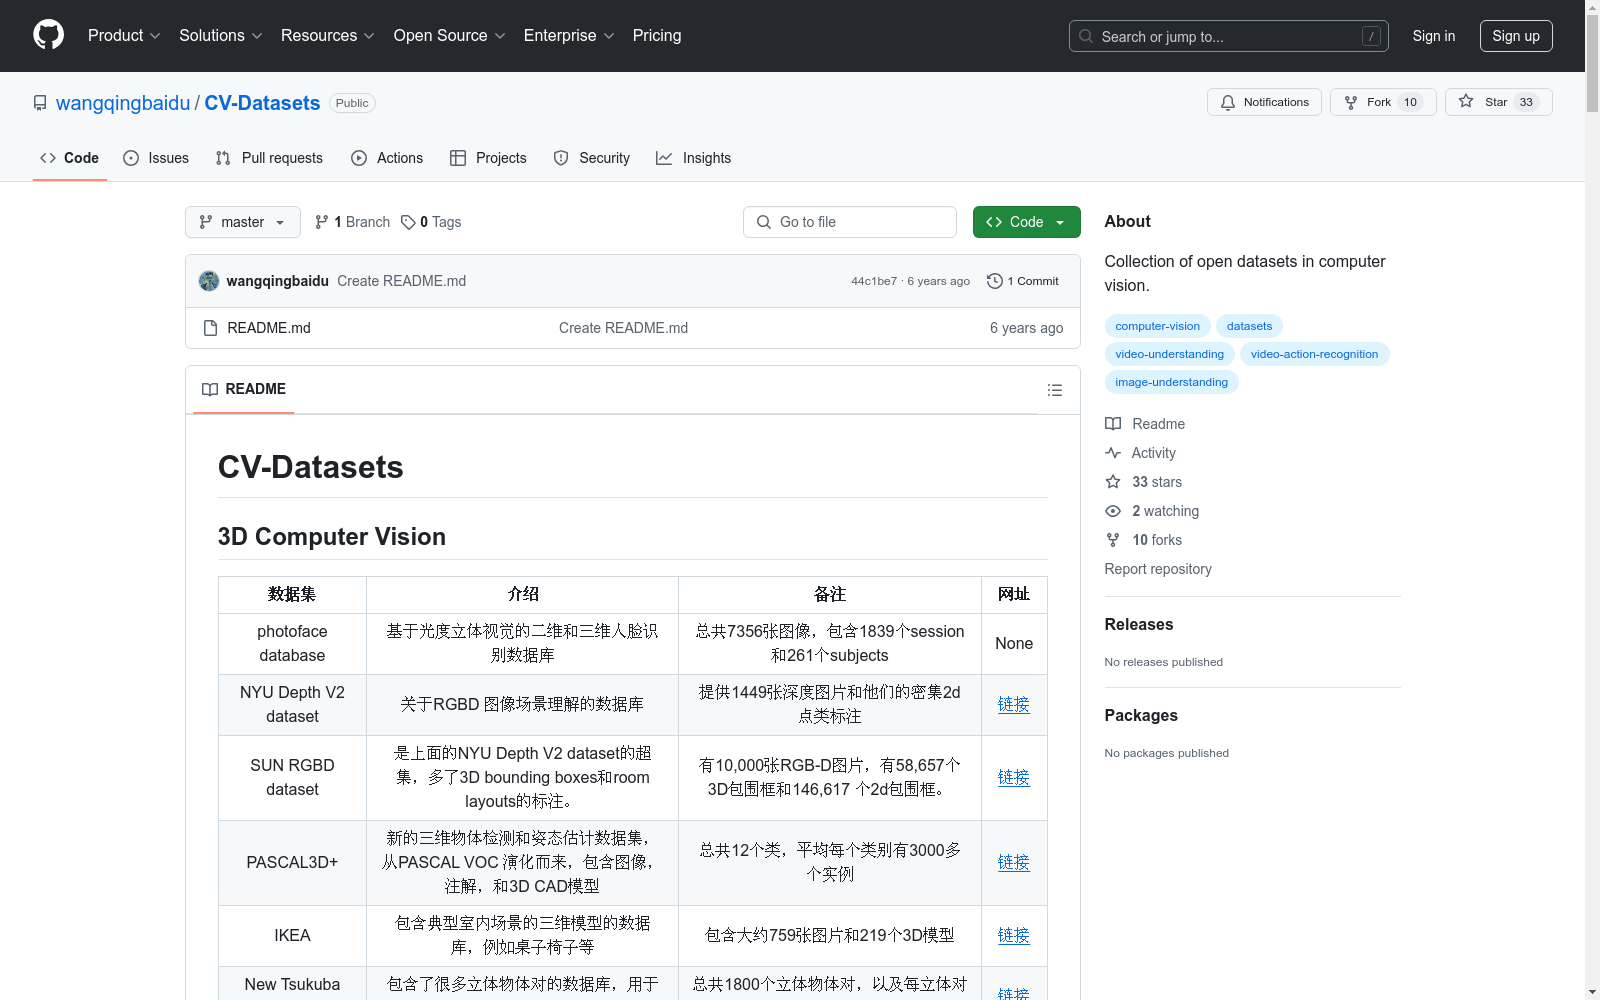The height and width of the screenshot is (1000, 1600).
Task: Click the README outline list icon
Action: click(1054, 390)
